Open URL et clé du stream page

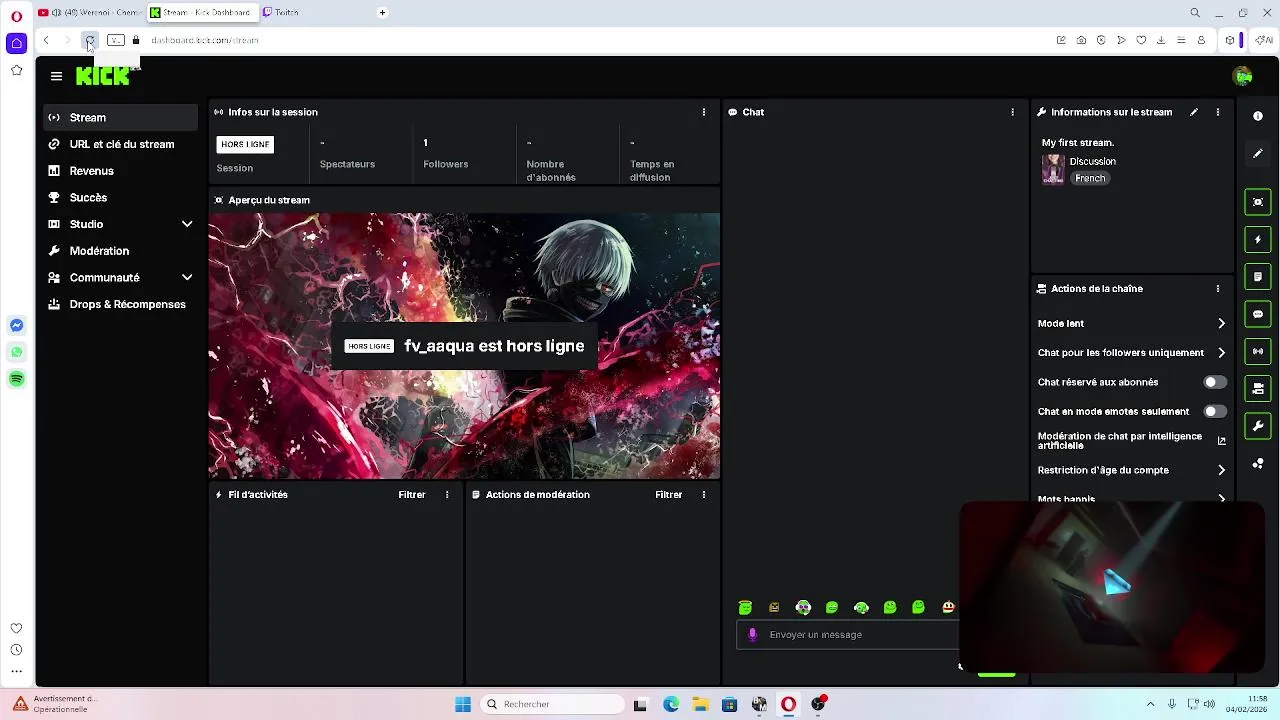click(121, 144)
